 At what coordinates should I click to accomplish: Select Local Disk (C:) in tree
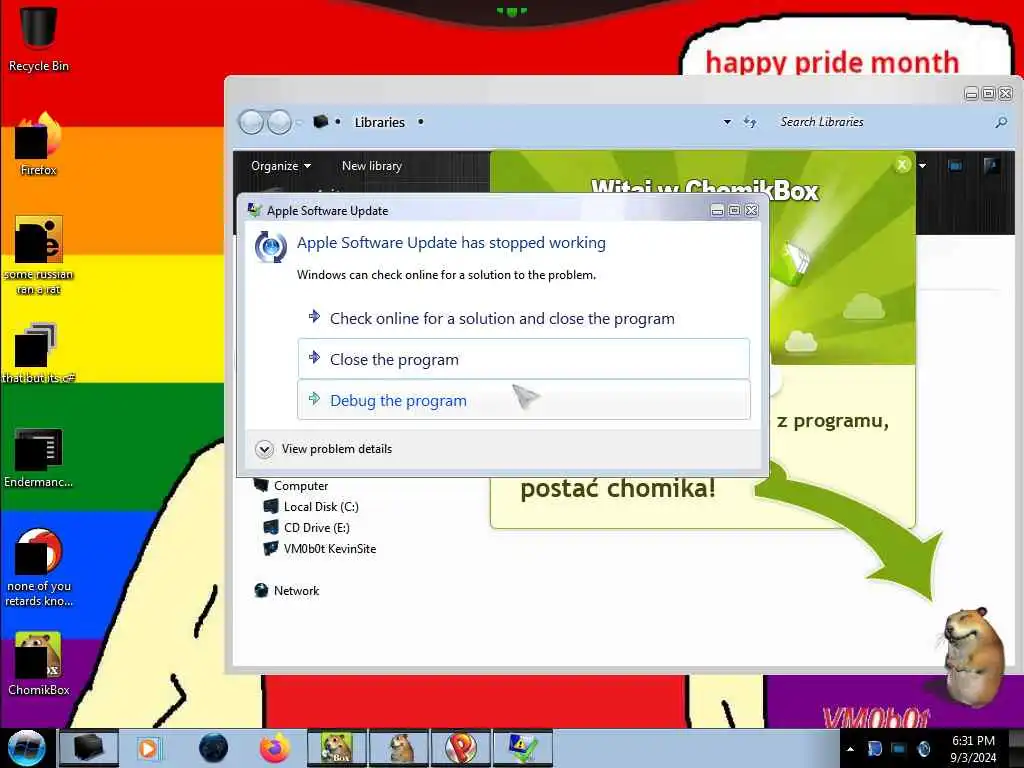point(311,507)
